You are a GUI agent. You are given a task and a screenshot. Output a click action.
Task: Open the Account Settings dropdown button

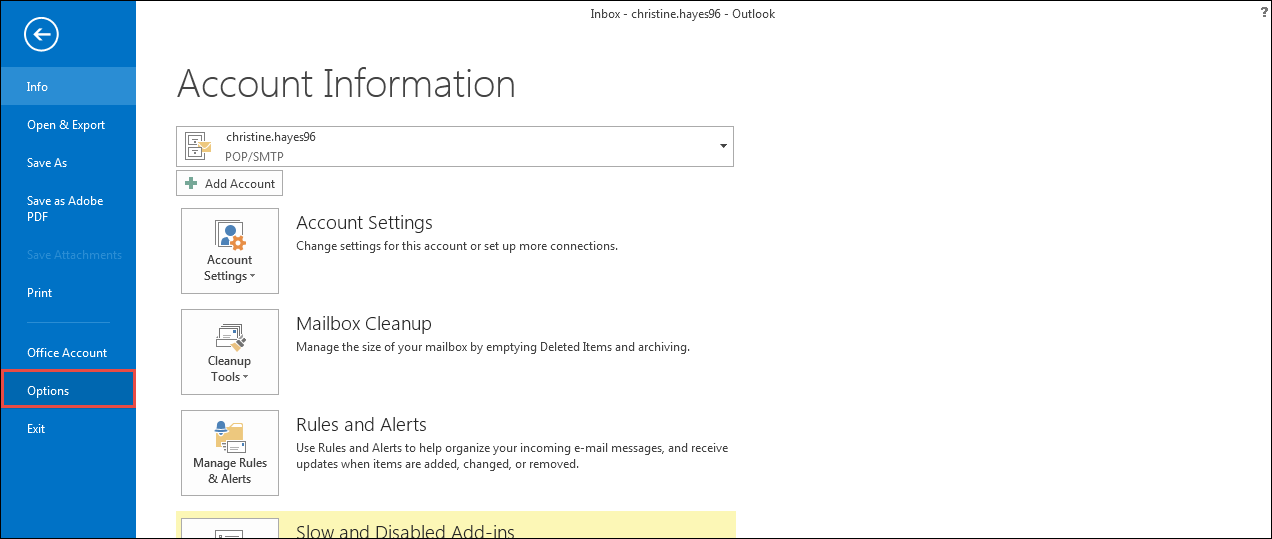coord(230,251)
